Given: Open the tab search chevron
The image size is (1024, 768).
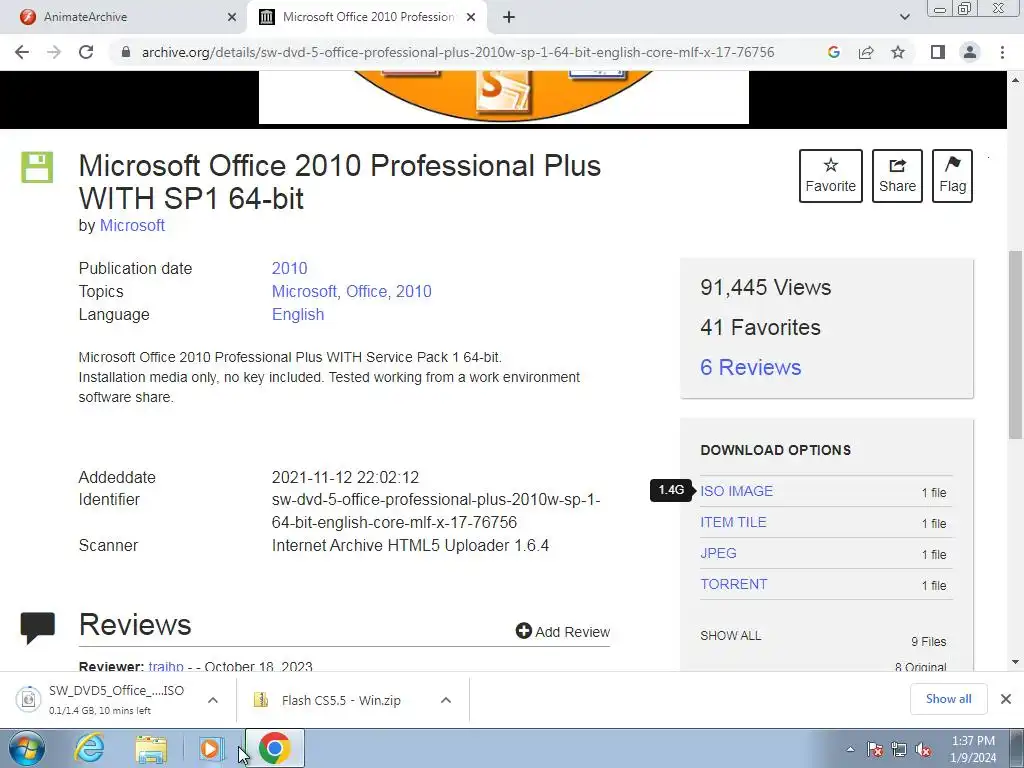Looking at the screenshot, I should pos(904,17).
